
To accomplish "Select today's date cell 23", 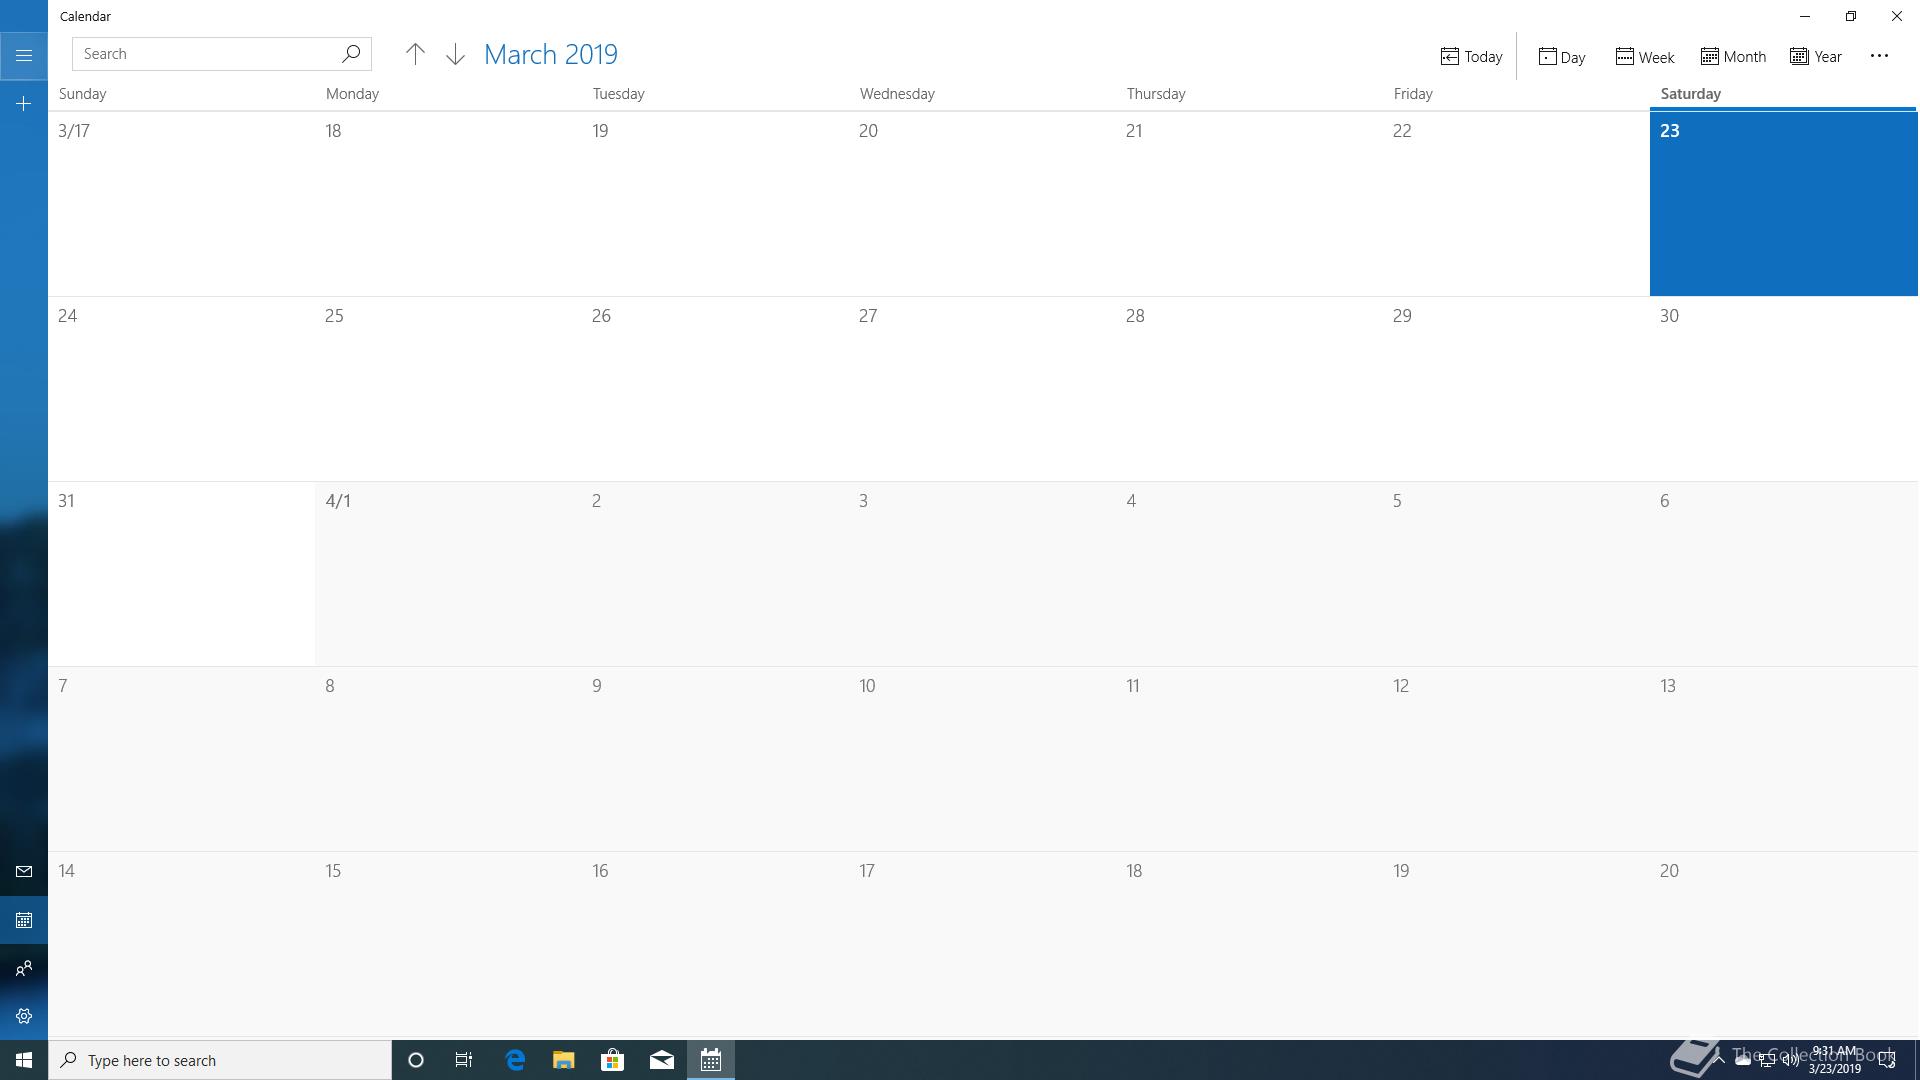I will [x=1783, y=204].
